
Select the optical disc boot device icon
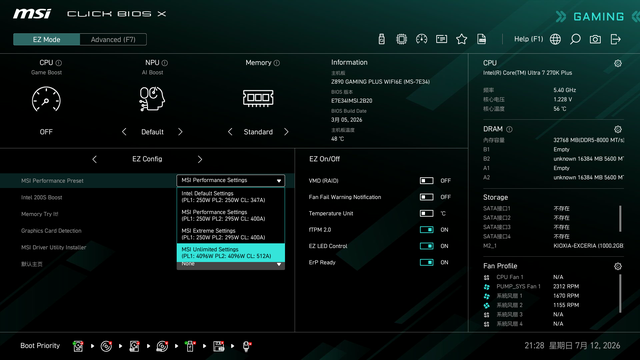[x=106, y=346]
